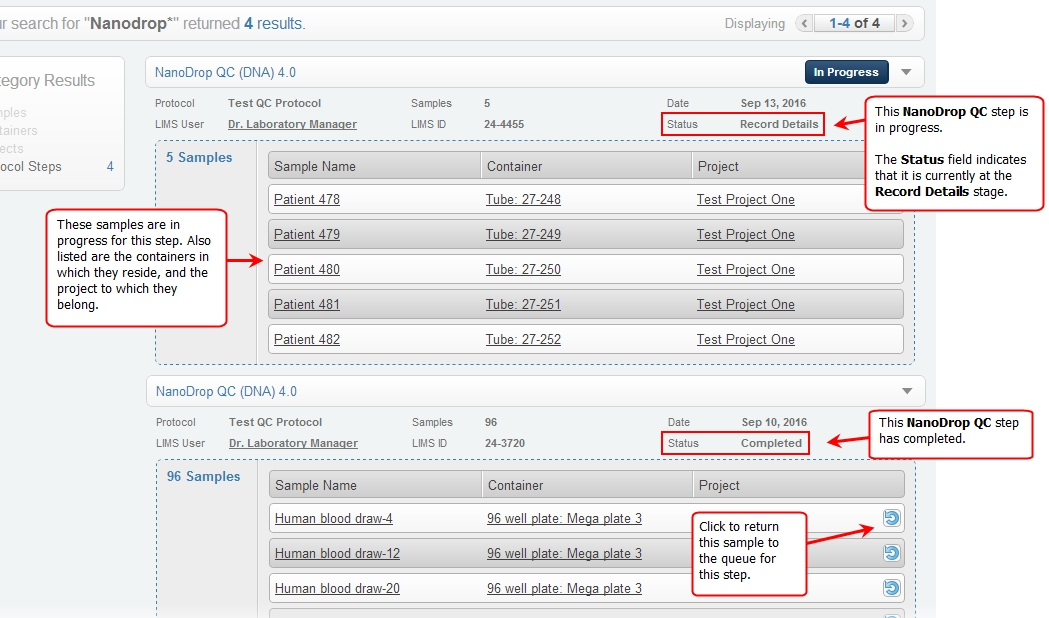Open 96 well plate: Mega plate 3 link for draw-4

coord(564,518)
